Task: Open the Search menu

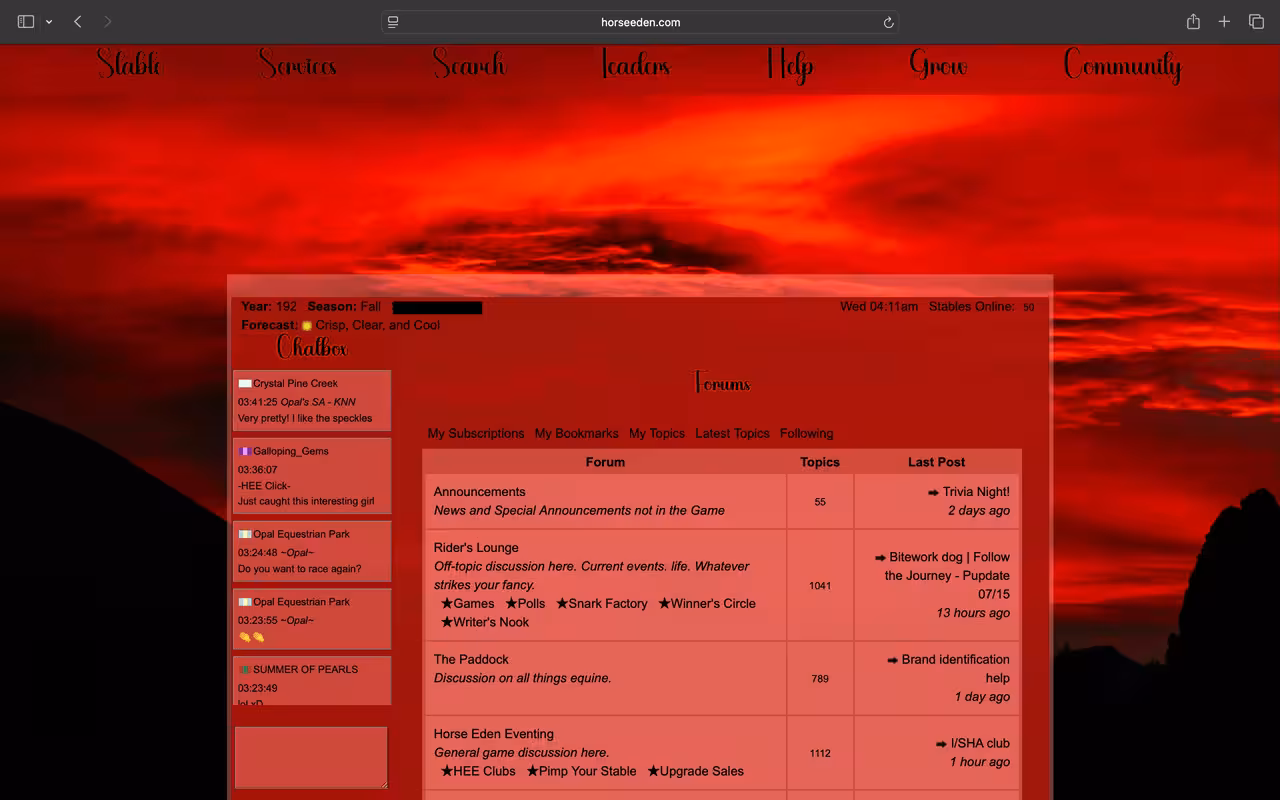Action: pos(469,65)
